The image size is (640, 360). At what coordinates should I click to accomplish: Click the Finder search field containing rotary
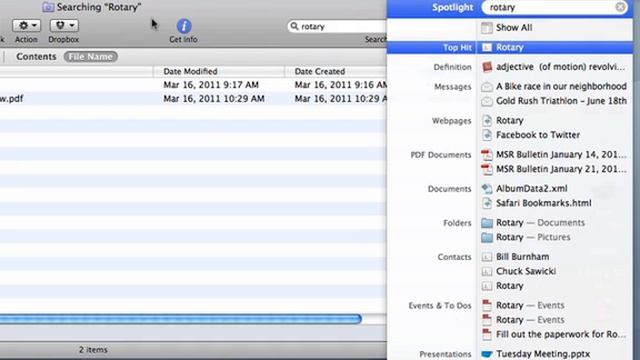point(338,27)
